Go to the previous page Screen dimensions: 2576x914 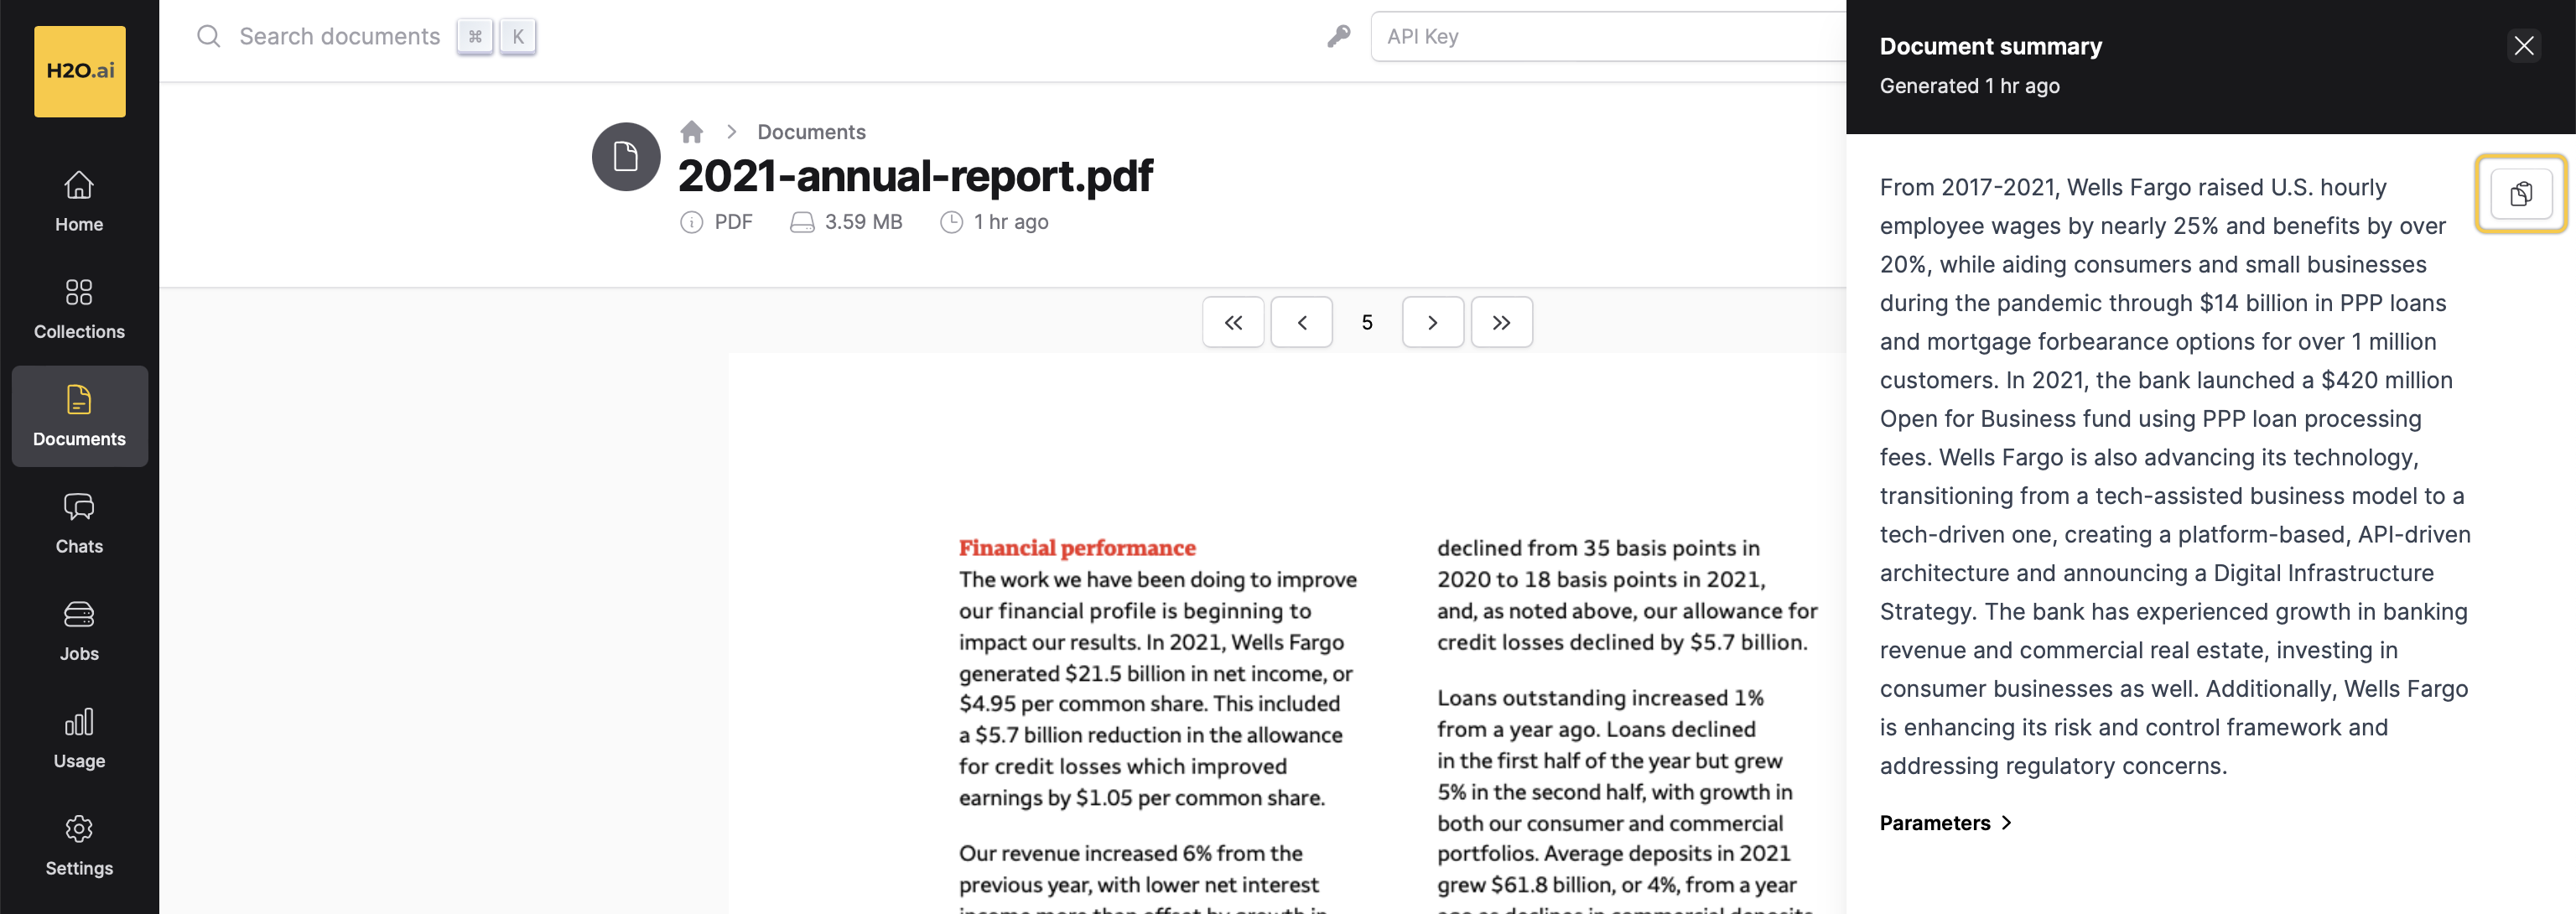pyautogui.click(x=1301, y=322)
